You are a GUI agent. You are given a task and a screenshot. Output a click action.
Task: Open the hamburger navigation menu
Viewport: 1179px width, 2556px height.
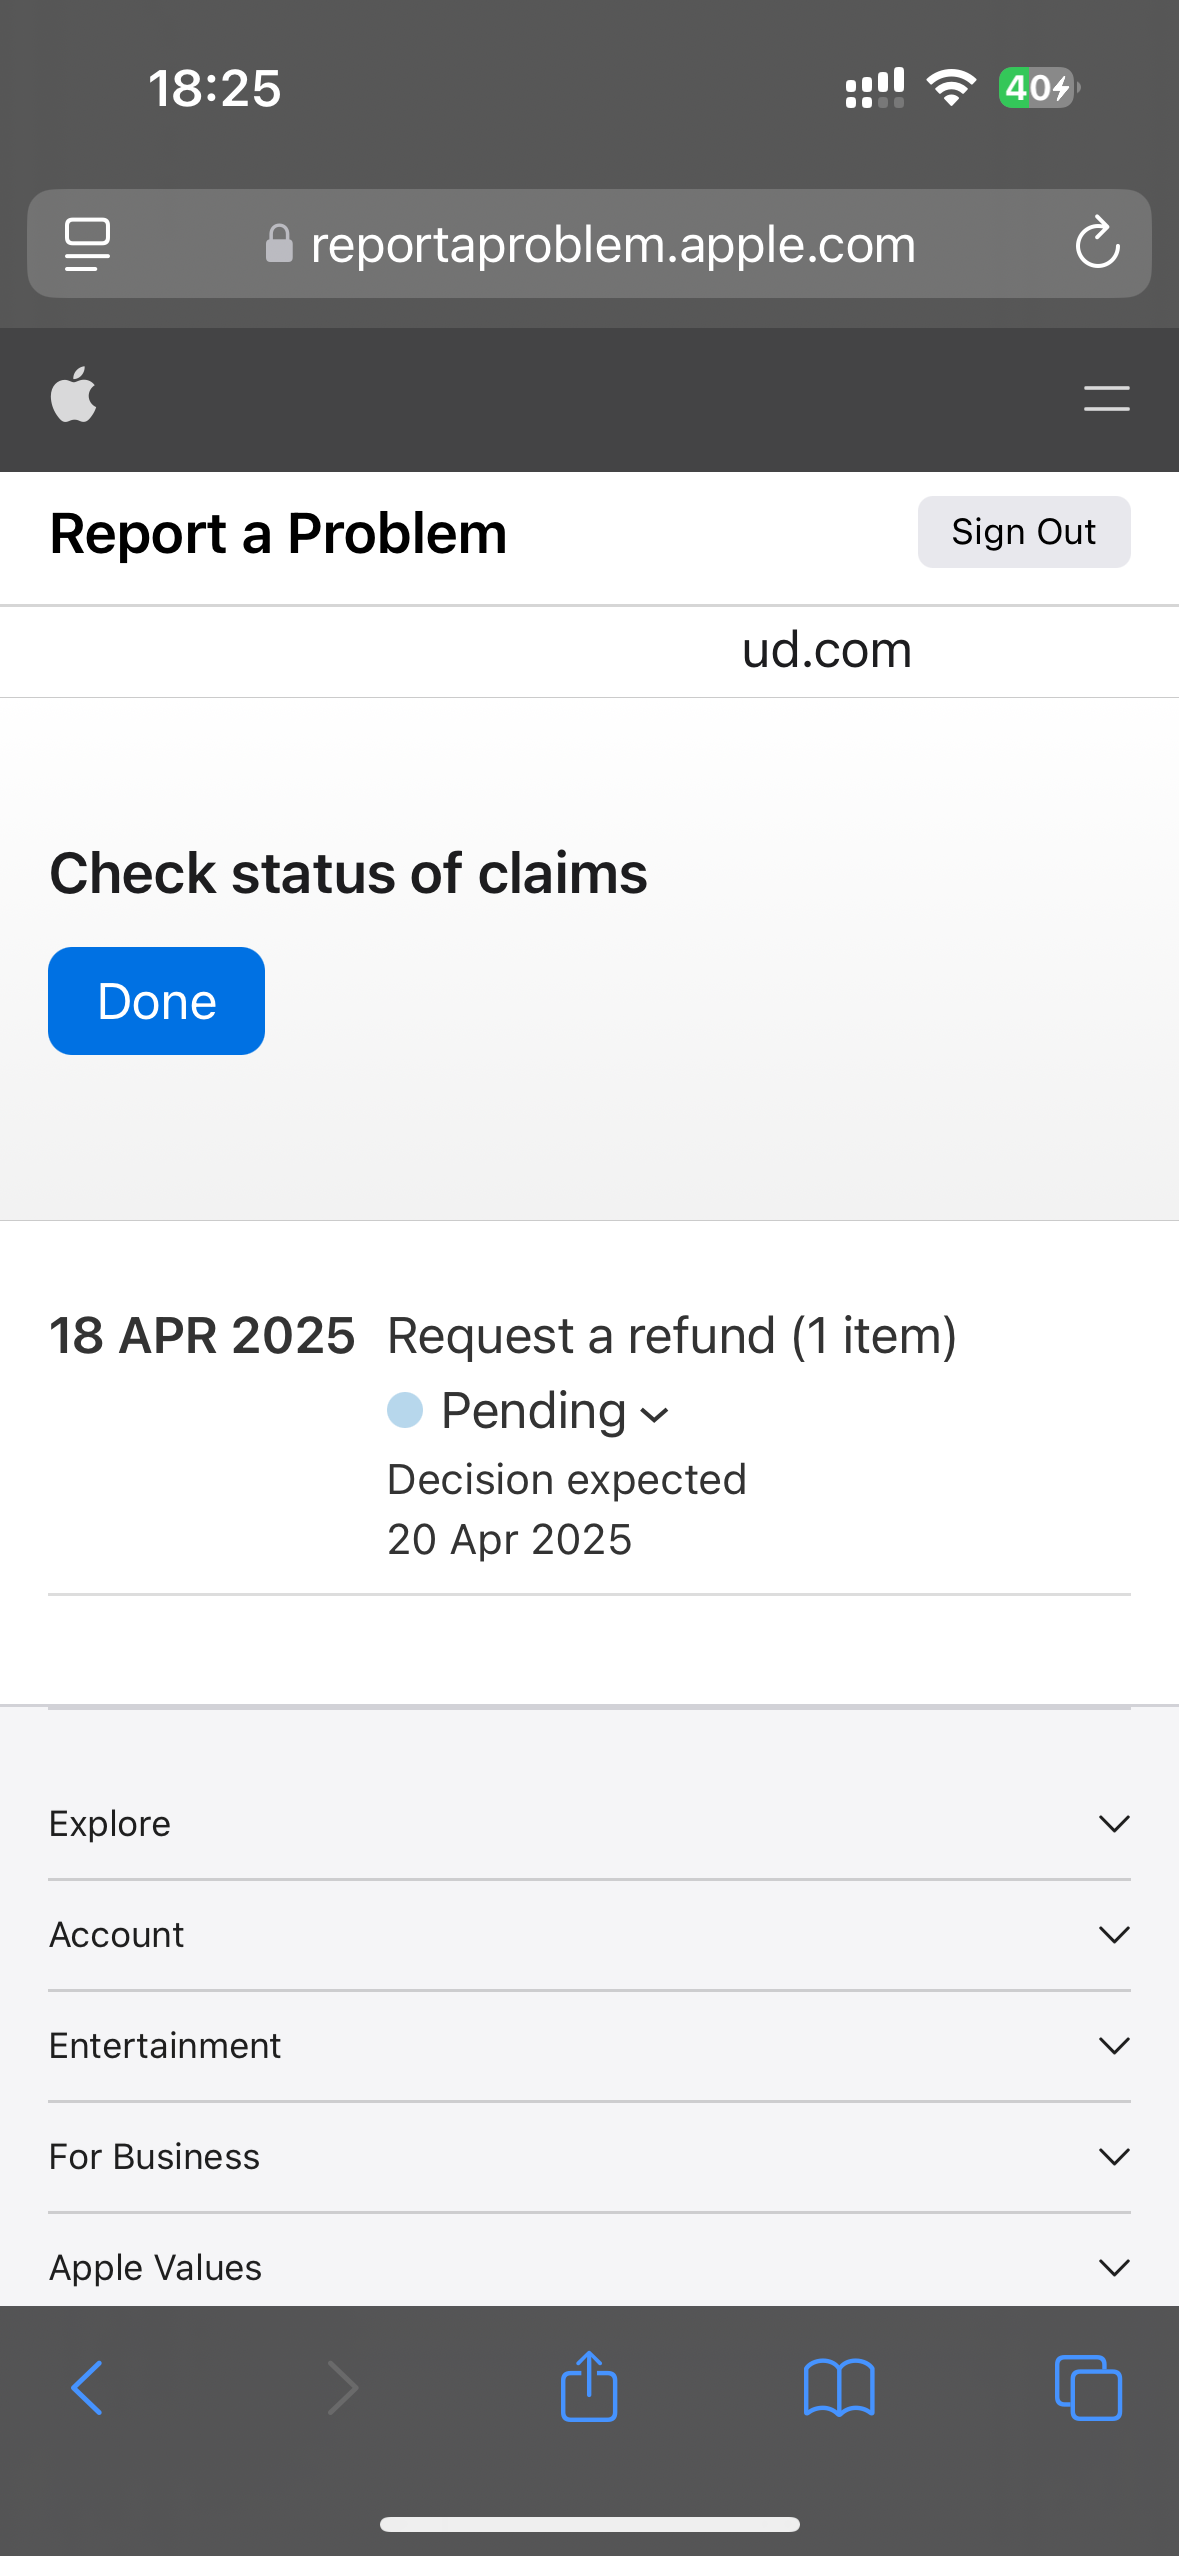point(1106,398)
